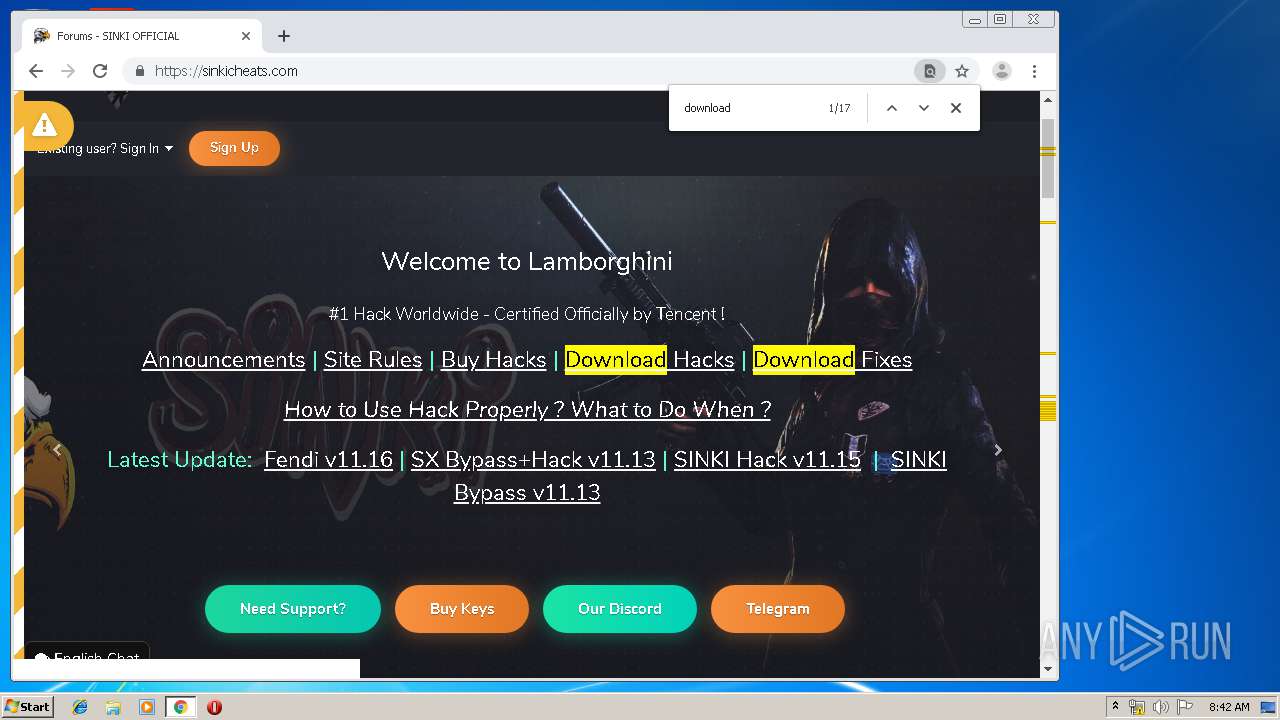
Task: Open the Download Hacks link
Action: point(649,360)
